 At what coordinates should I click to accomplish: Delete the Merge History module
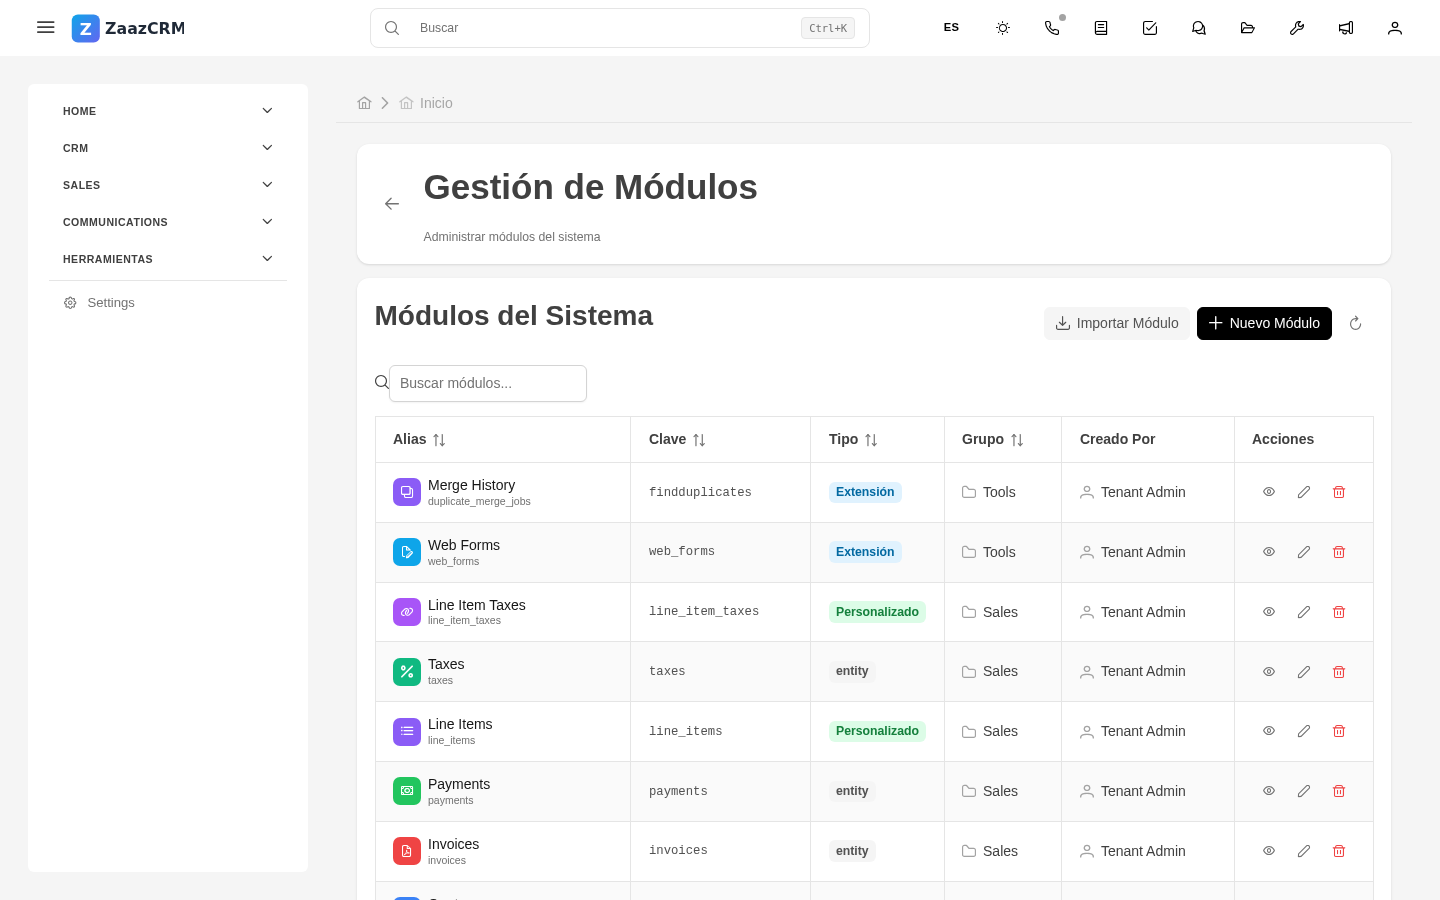tap(1339, 492)
